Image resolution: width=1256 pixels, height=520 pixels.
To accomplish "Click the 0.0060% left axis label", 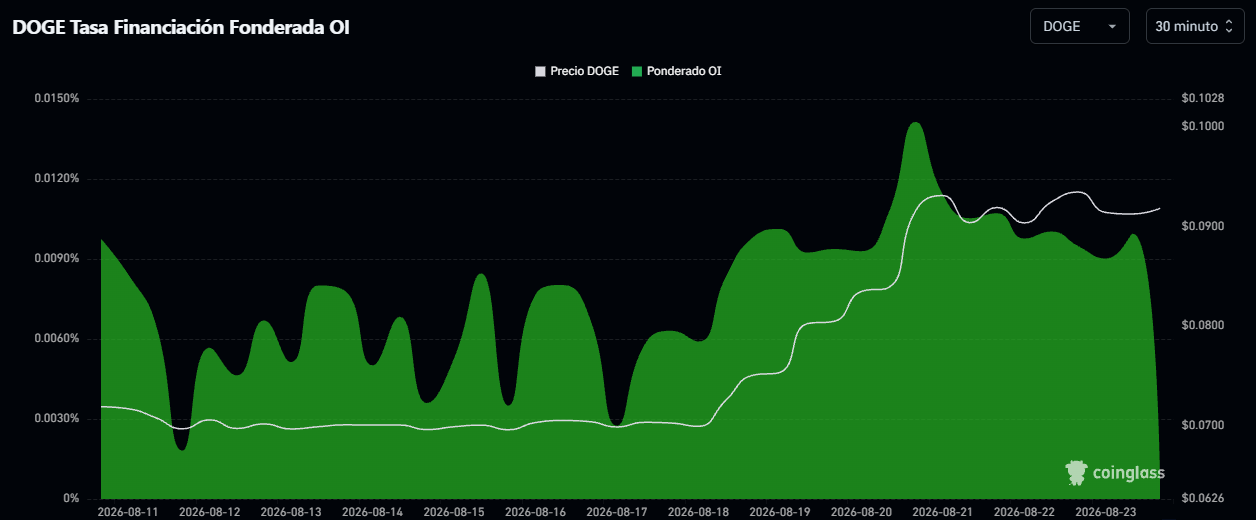I will pyautogui.click(x=57, y=339).
